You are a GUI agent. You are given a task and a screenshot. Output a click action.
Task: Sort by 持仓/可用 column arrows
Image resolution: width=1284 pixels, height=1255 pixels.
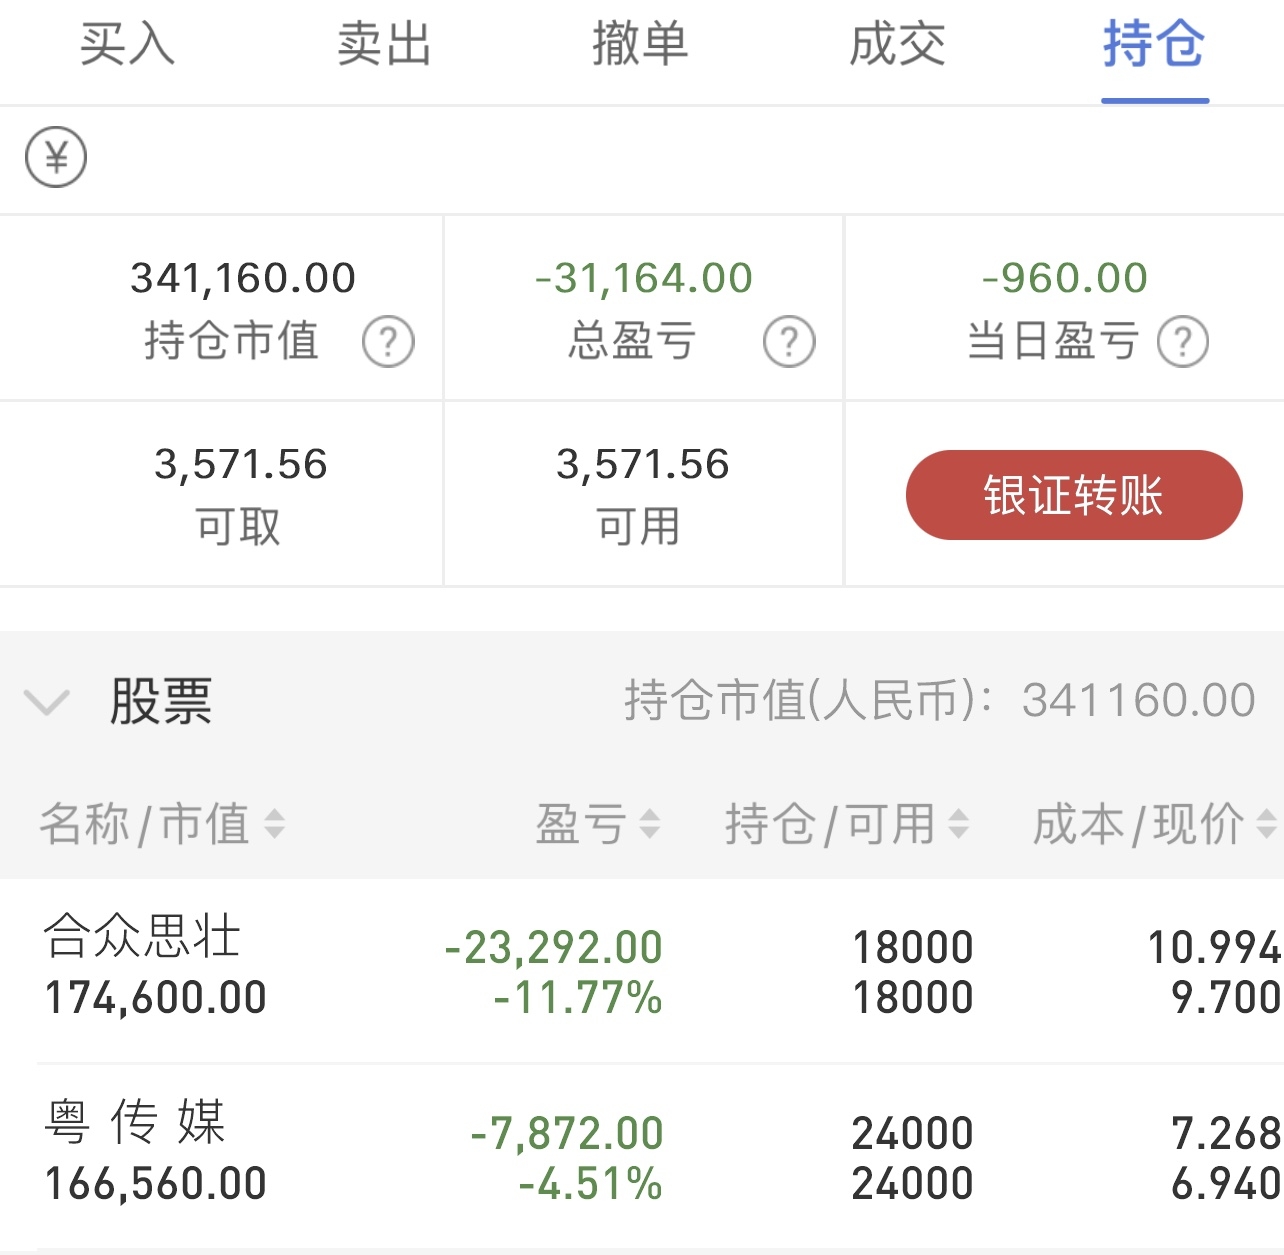point(958,824)
